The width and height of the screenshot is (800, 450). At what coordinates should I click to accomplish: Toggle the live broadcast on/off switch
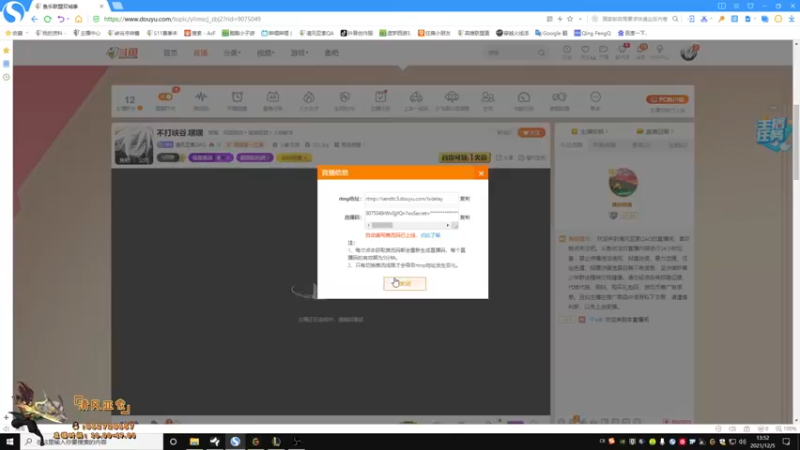(x=165, y=99)
